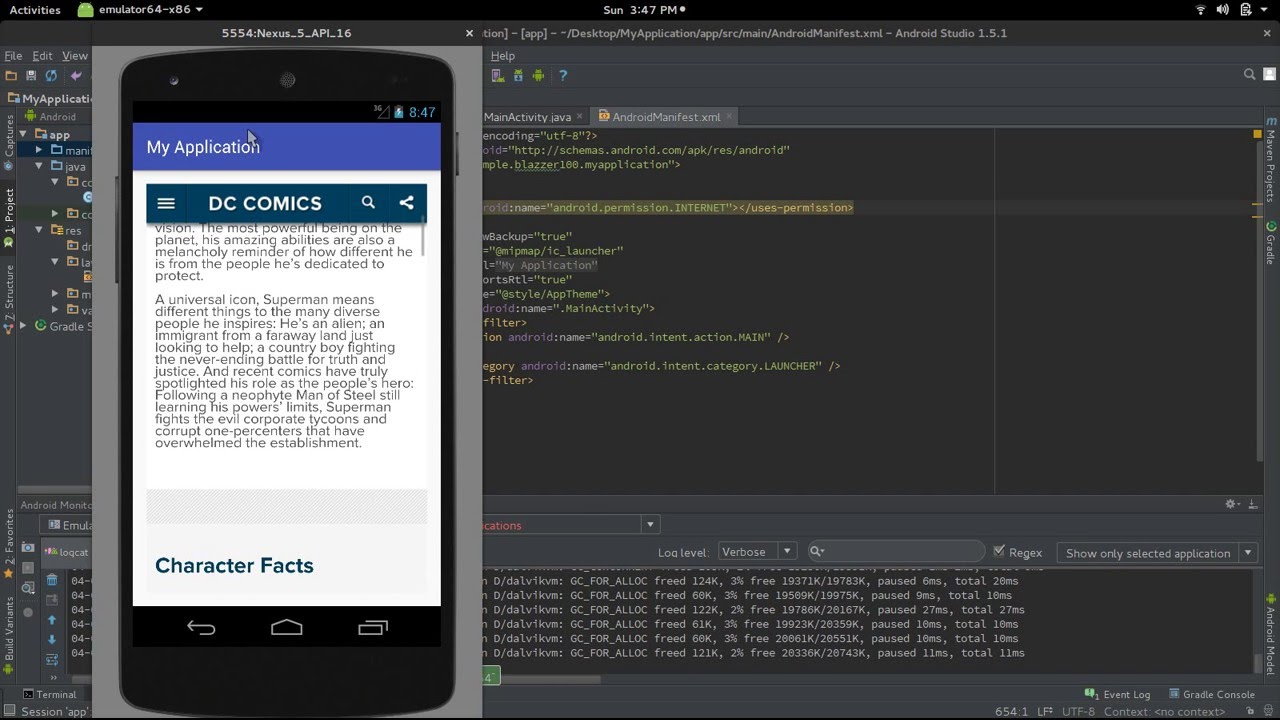Open the emulator64-x86 app menu dropdown
The image size is (1280, 720).
[x=141, y=9]
